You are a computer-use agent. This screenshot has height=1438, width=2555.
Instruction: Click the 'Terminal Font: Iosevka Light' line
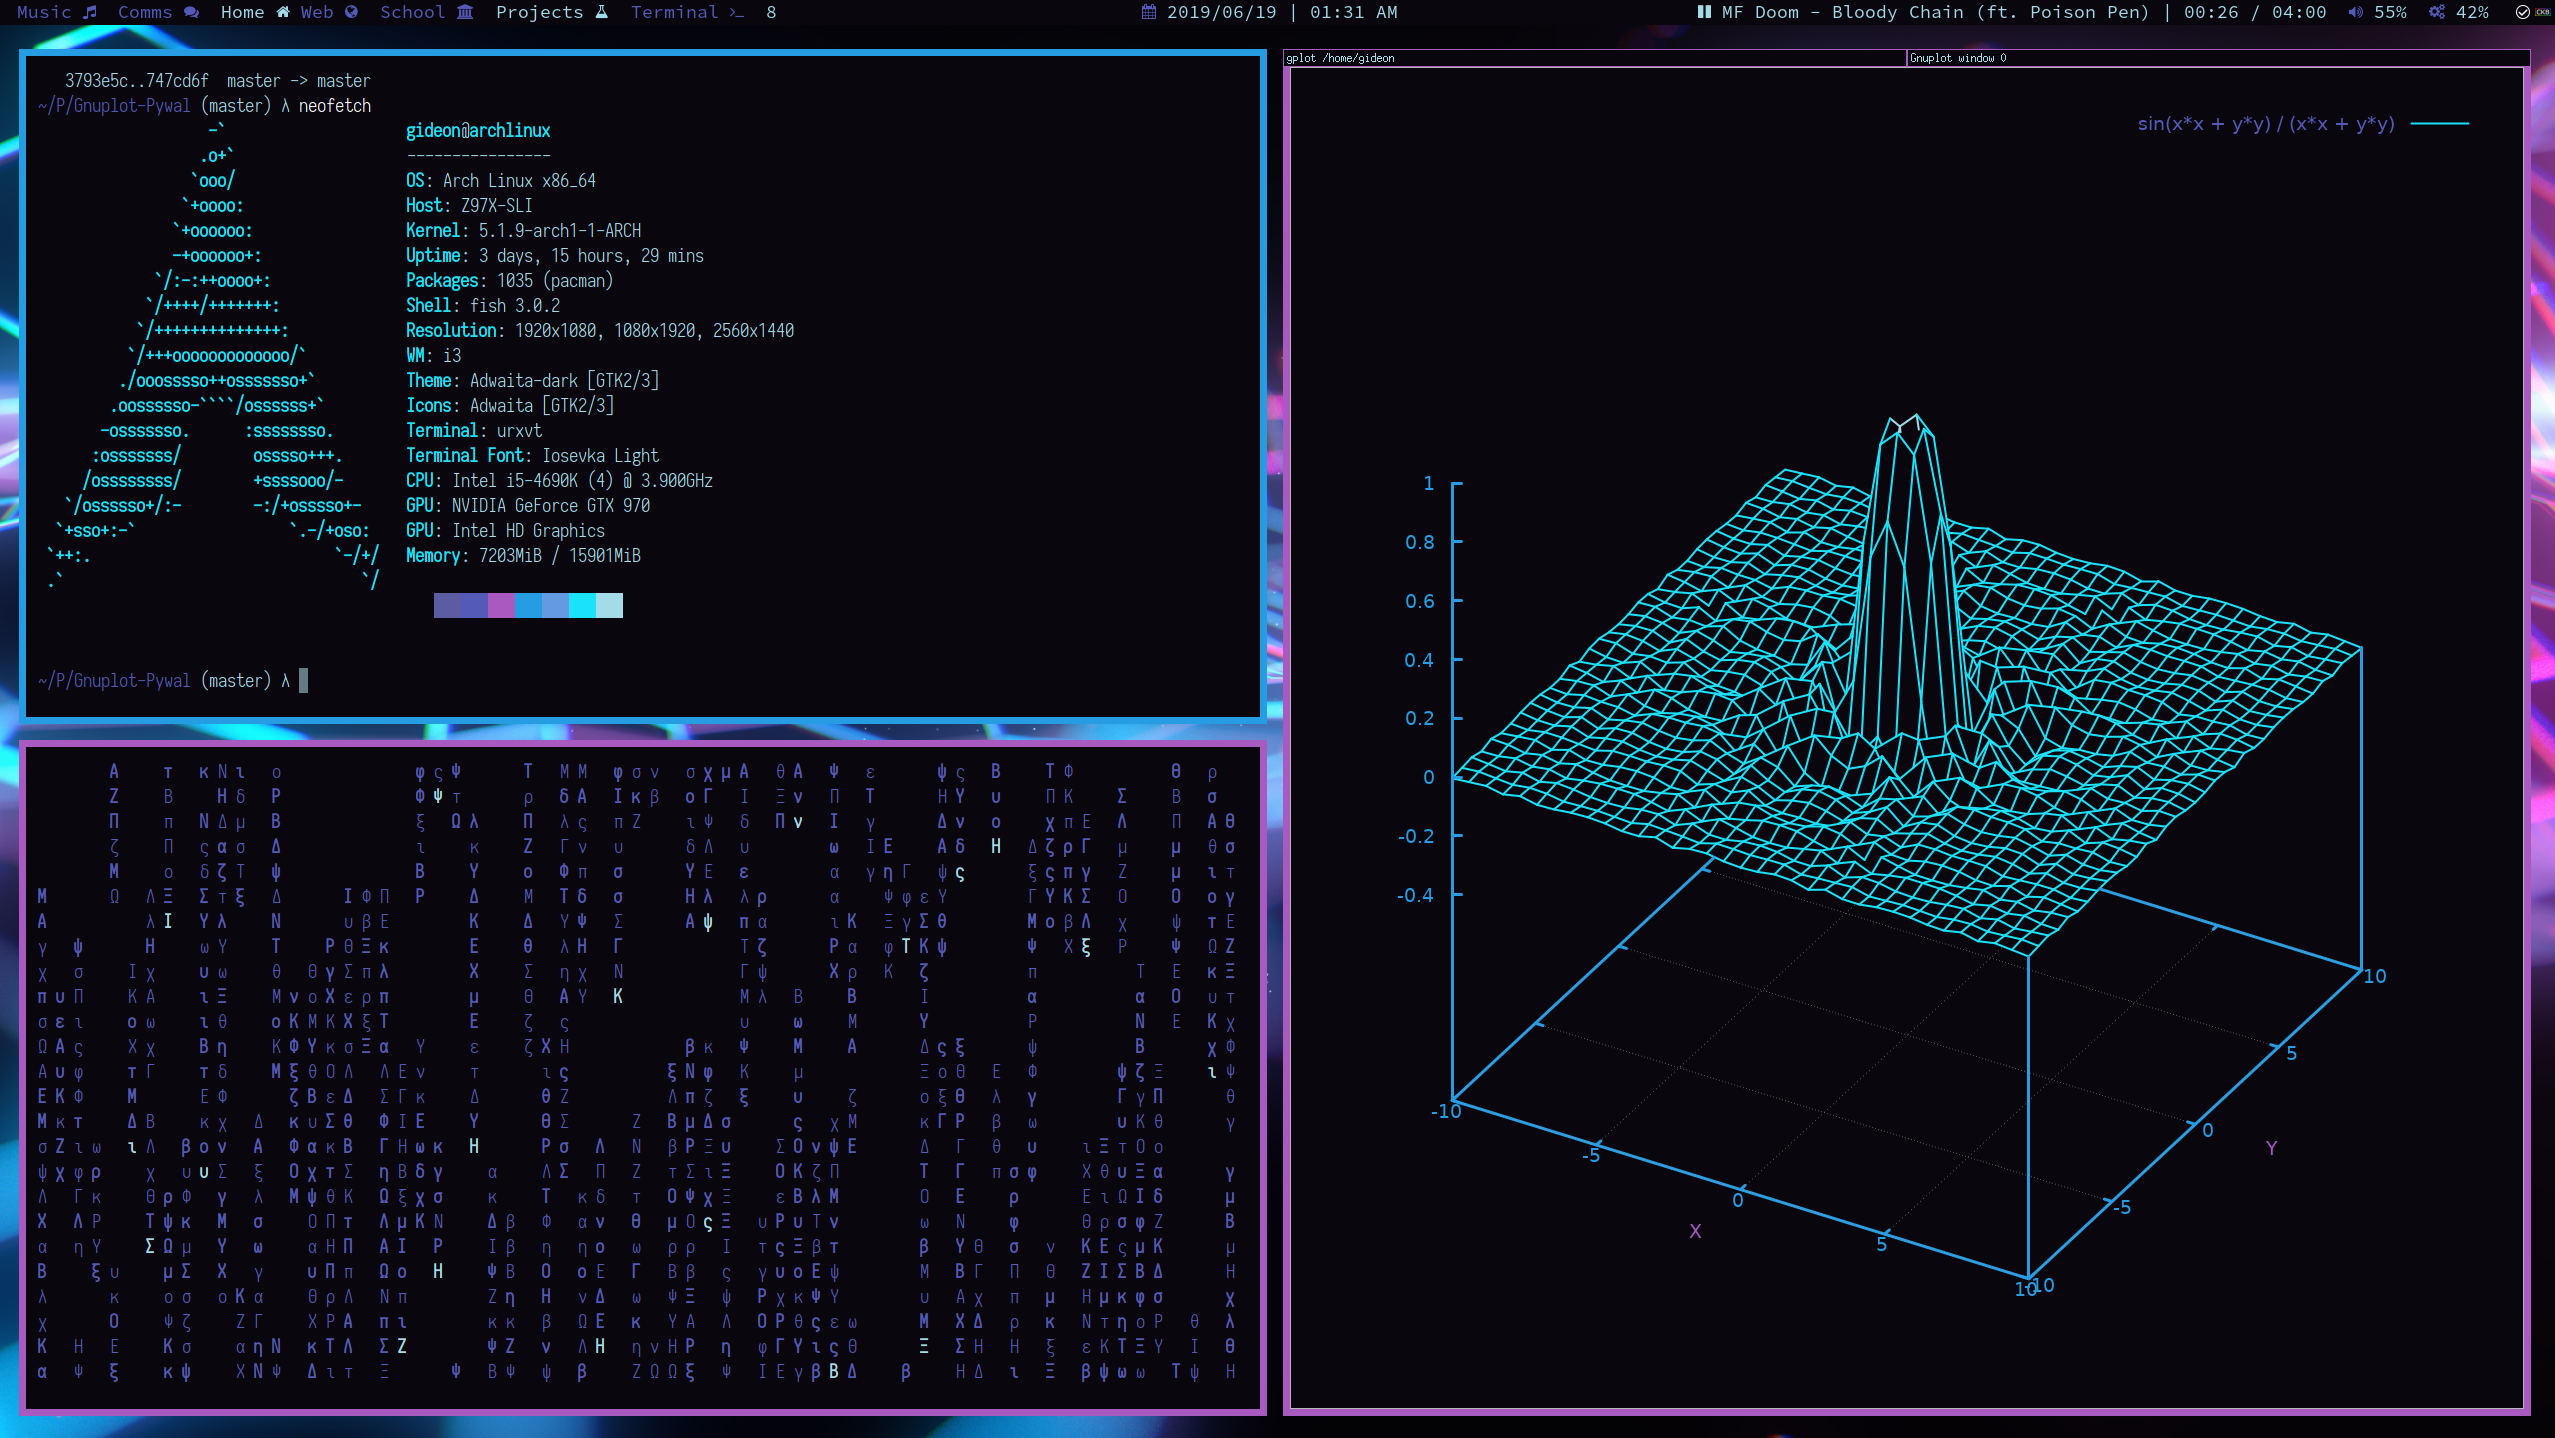pos(532,456)
